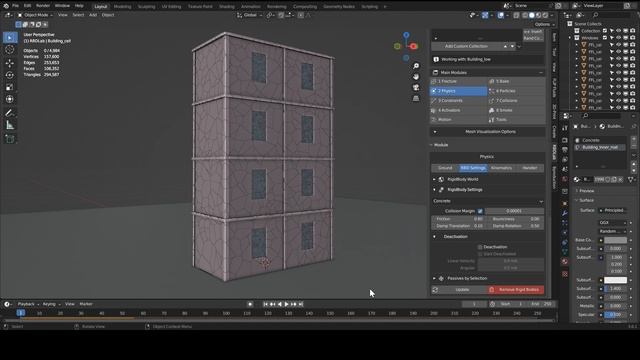Image resolution: width=640 pixels, height=360 pixels.
Task: Expand the Windows collection tree
Action: point(570,38)
